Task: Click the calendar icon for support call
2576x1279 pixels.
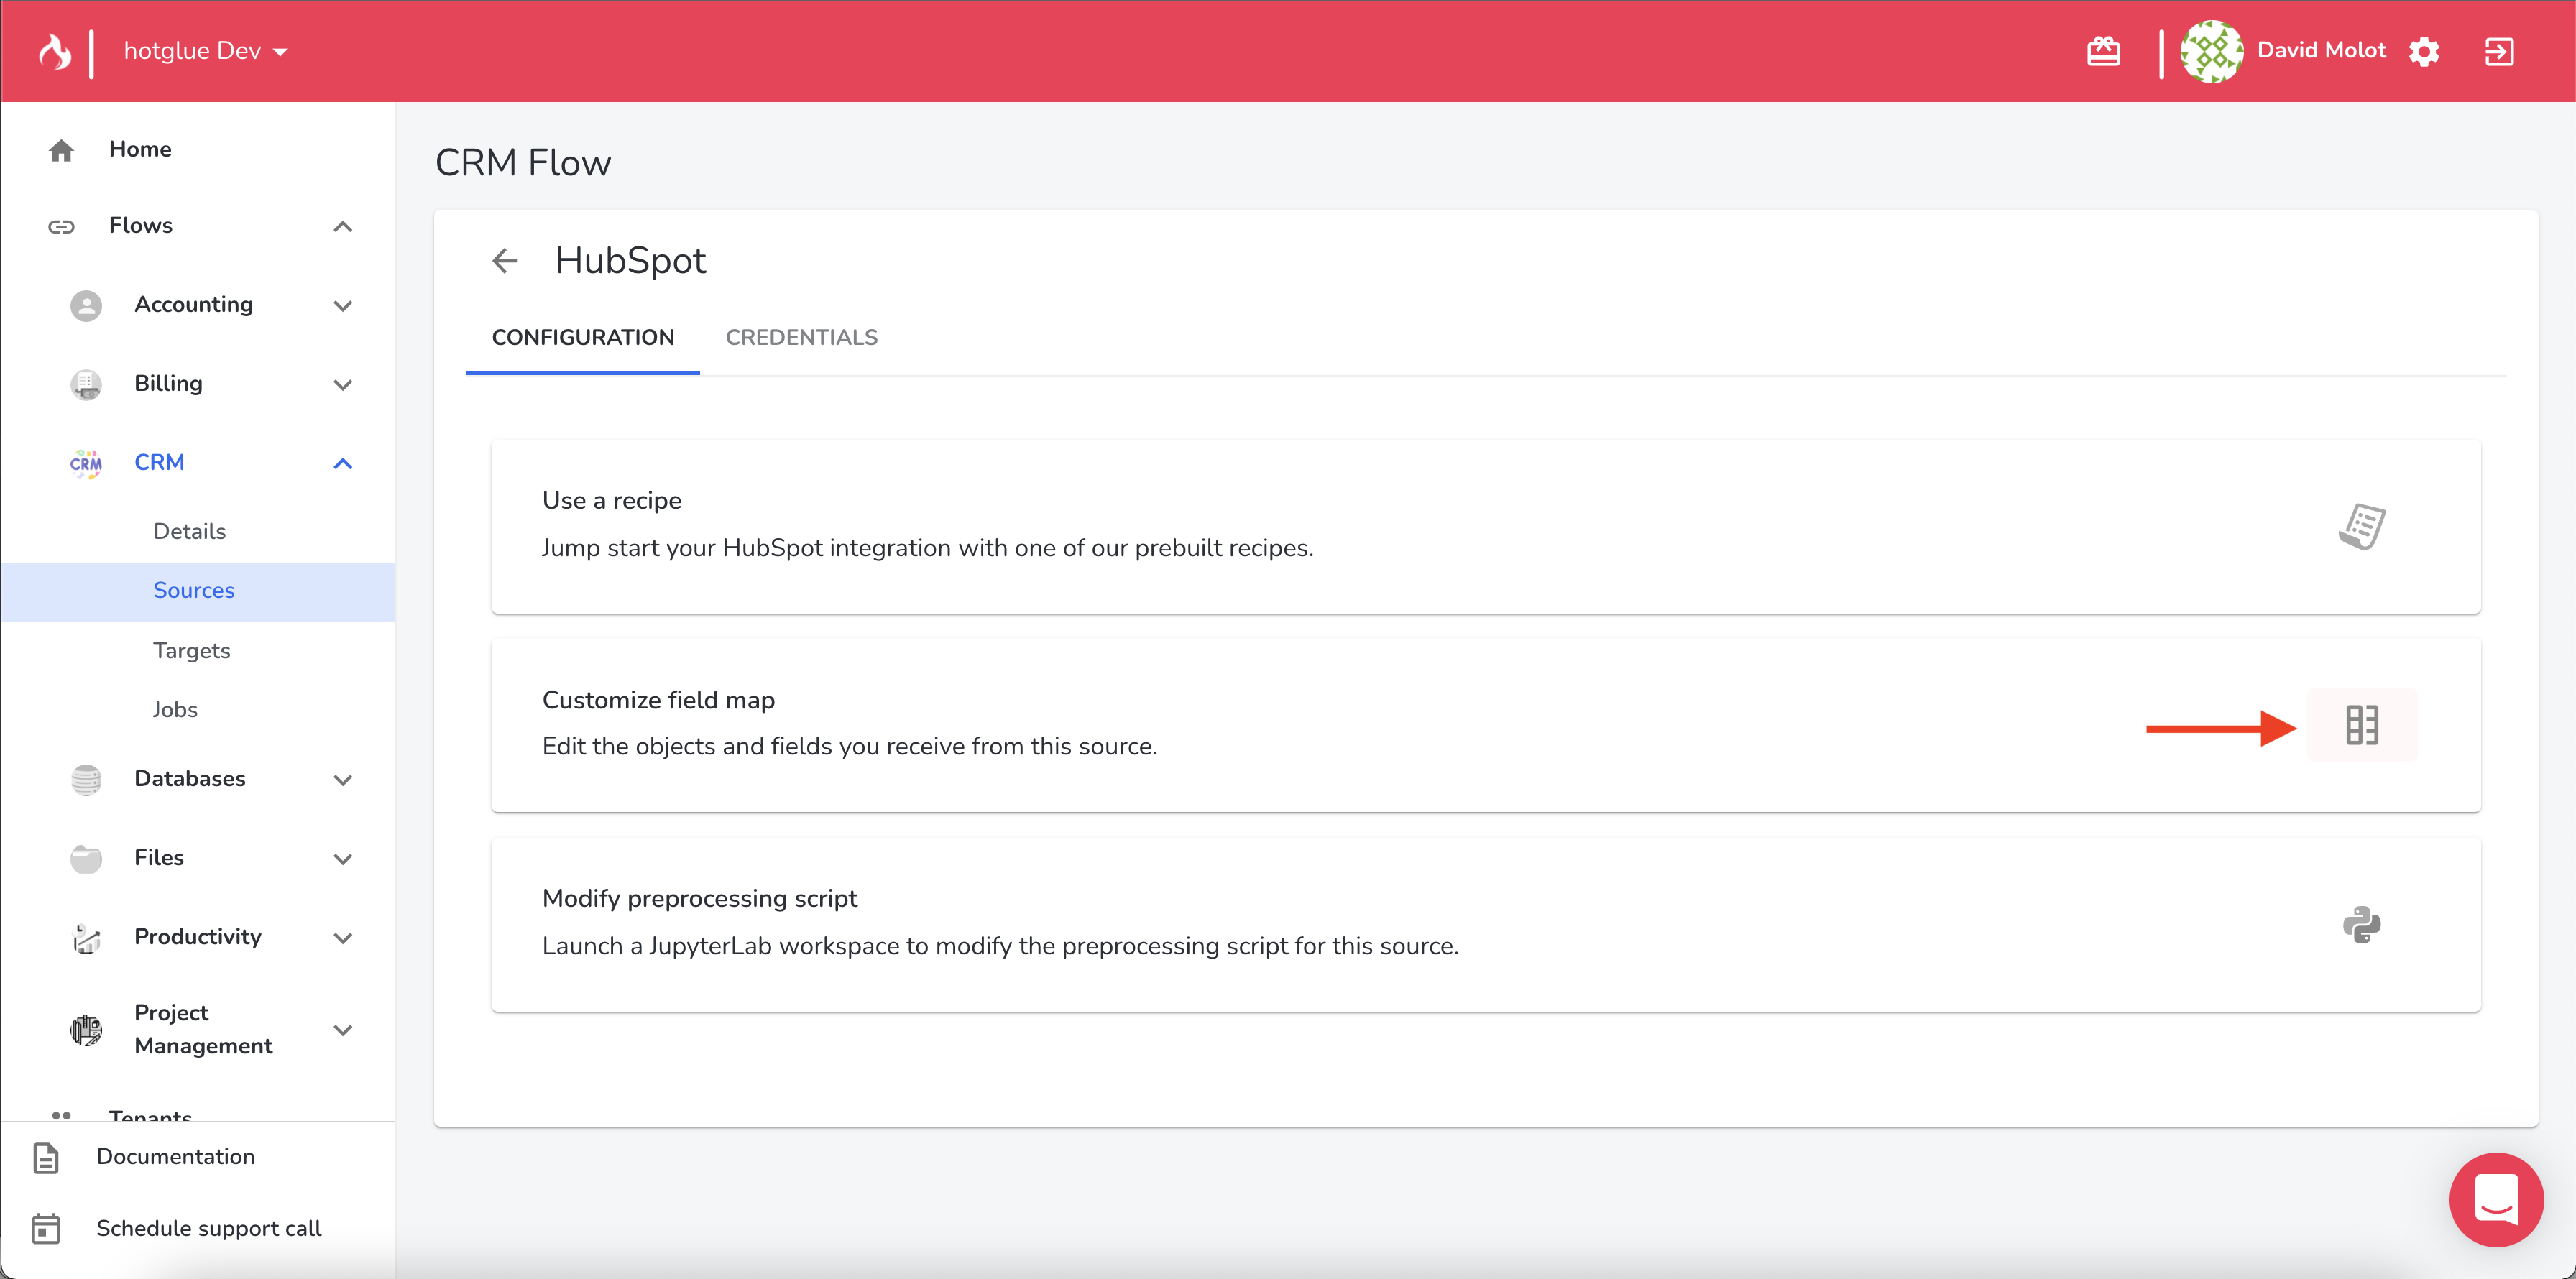Action: click(46, 1228)
